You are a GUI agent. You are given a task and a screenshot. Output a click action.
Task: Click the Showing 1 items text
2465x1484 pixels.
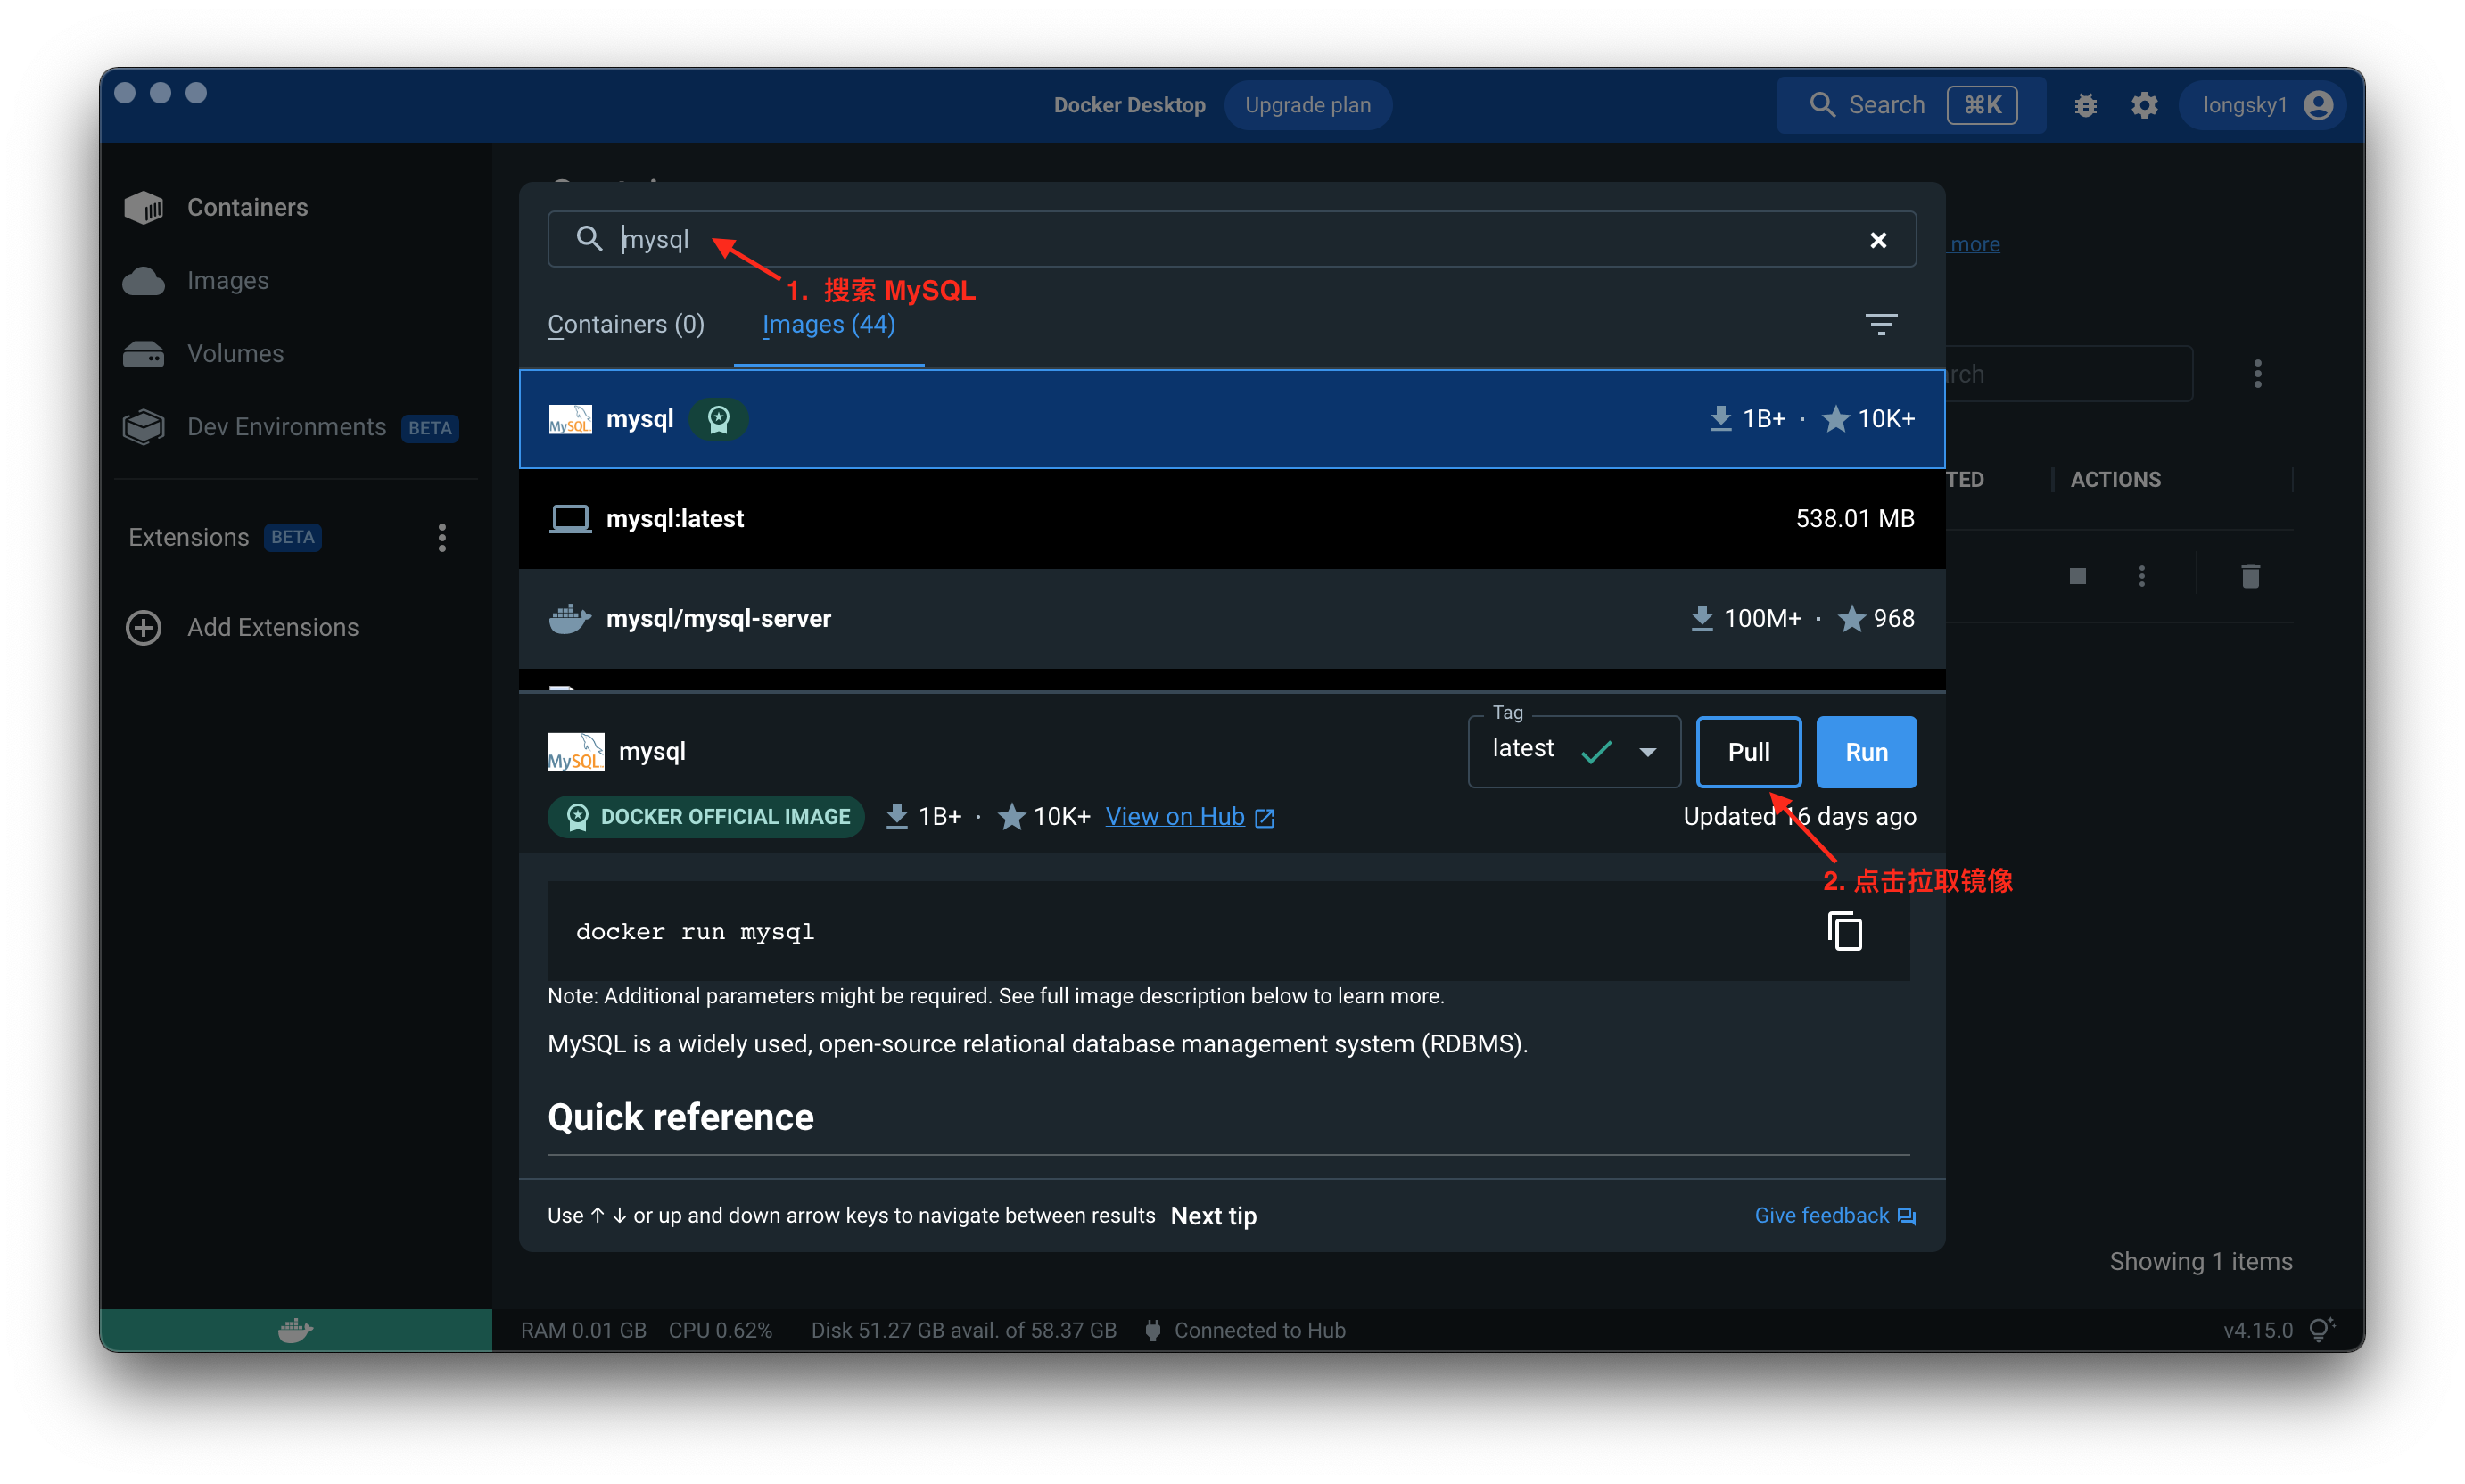[x=2200, y=1262]
